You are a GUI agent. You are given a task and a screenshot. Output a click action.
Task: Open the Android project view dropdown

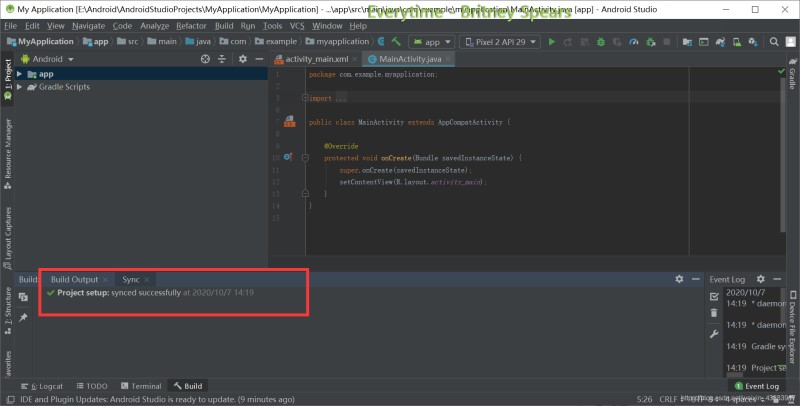coord(48,59)
